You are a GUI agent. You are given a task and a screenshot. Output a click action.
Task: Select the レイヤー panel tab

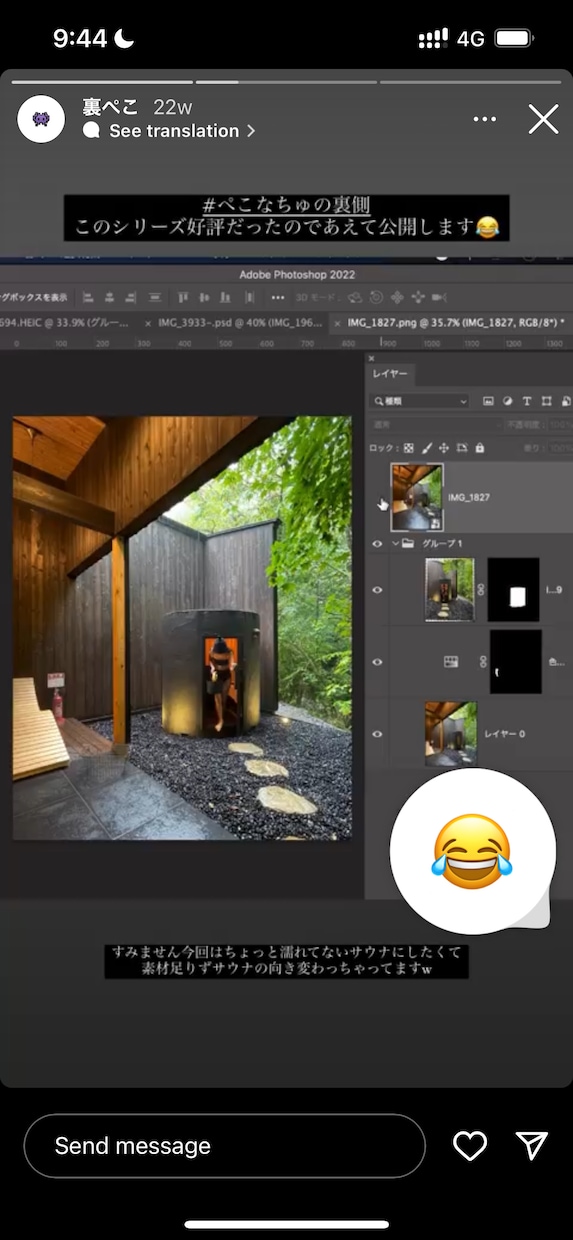(x=390, y=374)
